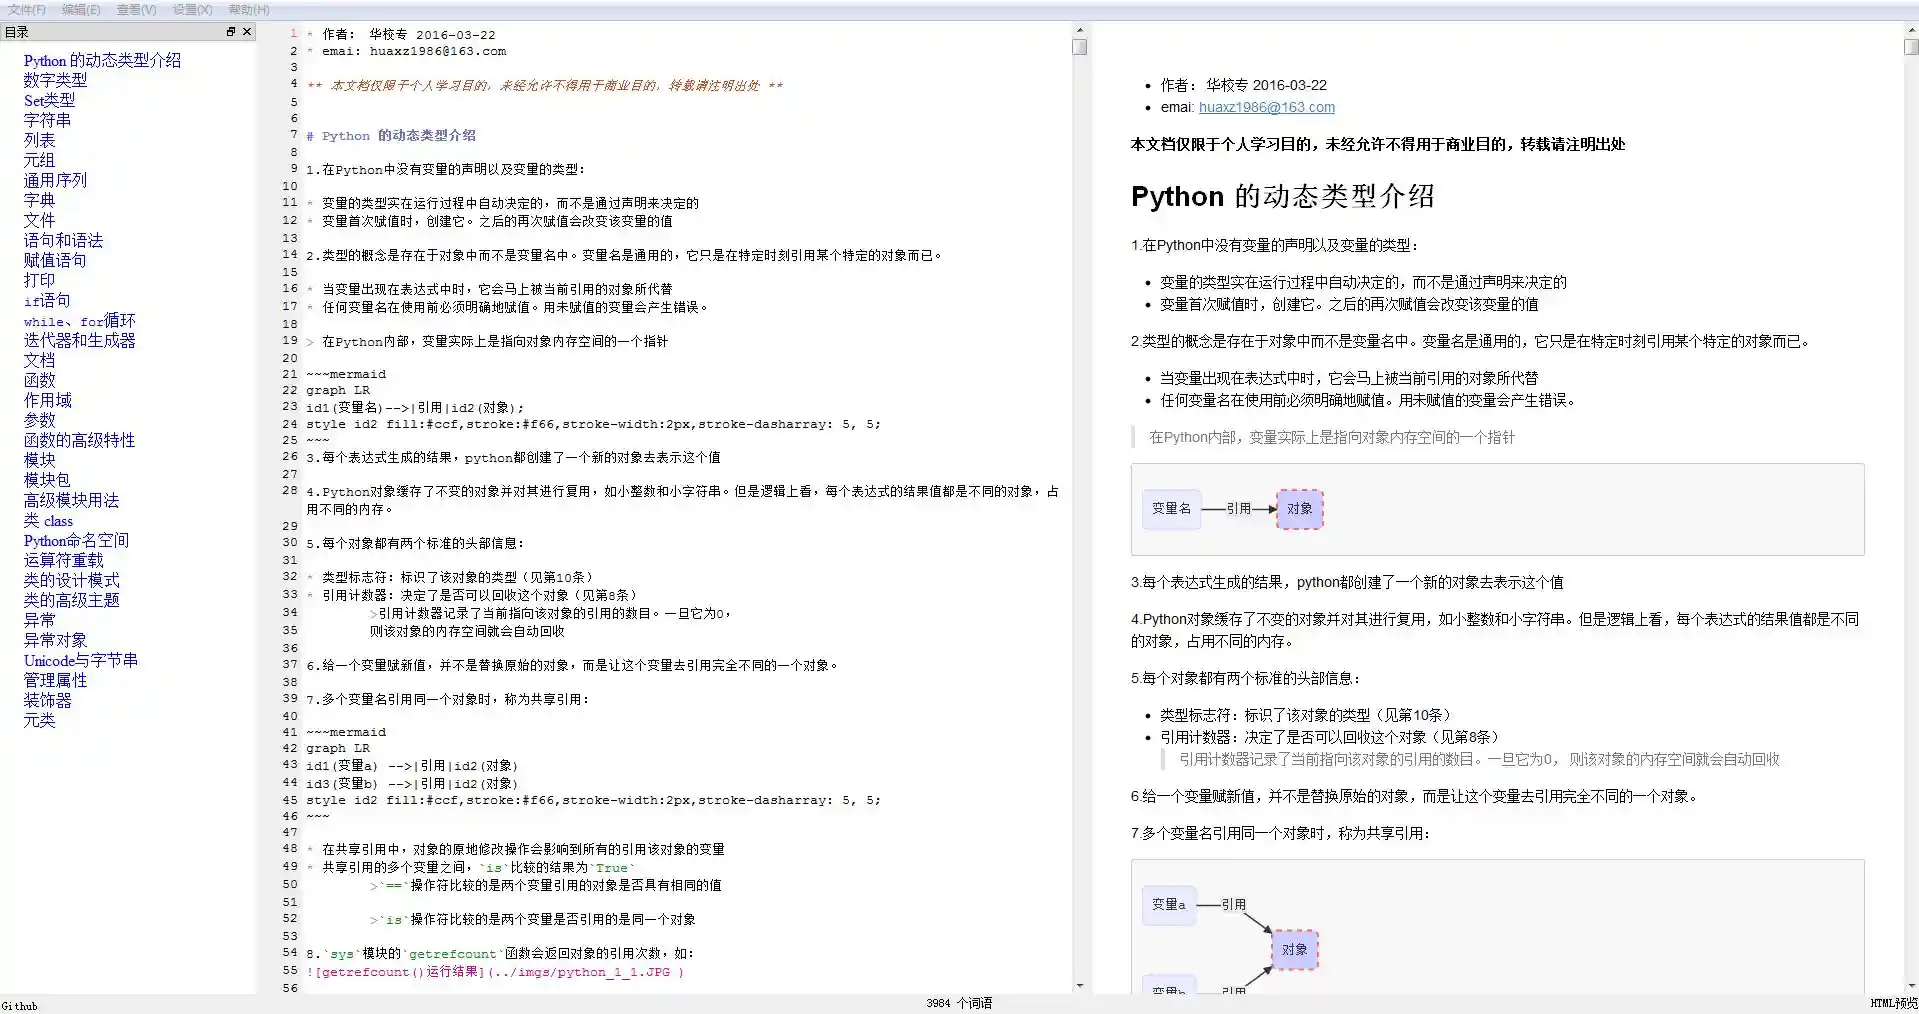The height and width of the screenshot is (1014, 1919).
Task: Jump to the 类 class heading
Action: 47,520
